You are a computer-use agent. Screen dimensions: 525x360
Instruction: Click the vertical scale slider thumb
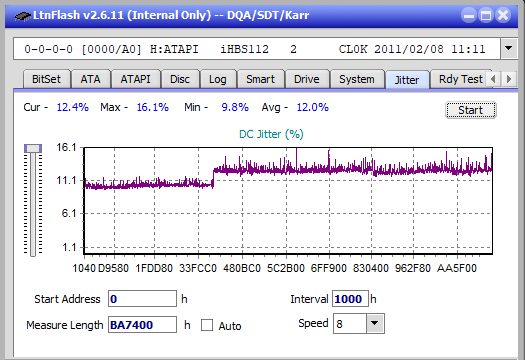33,148
